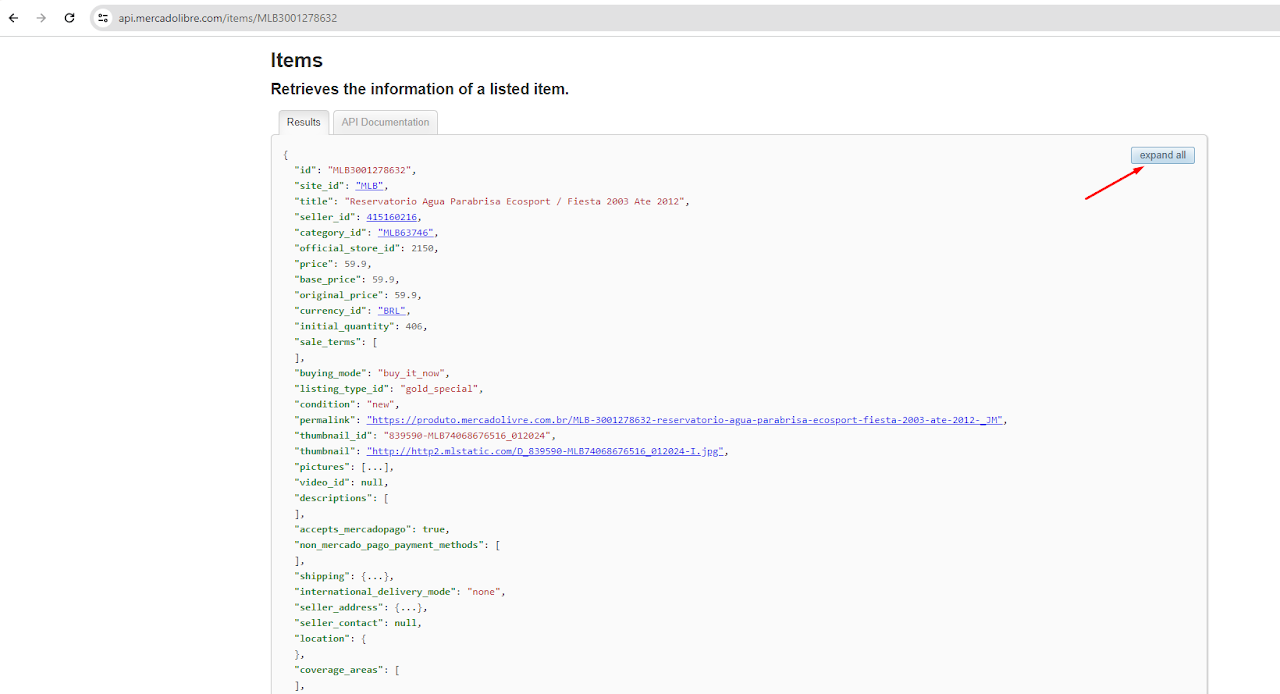Viewport: 1280px width, 694px height.
Task: Expand the collapsed shipping object
Action: click(375, 576)
